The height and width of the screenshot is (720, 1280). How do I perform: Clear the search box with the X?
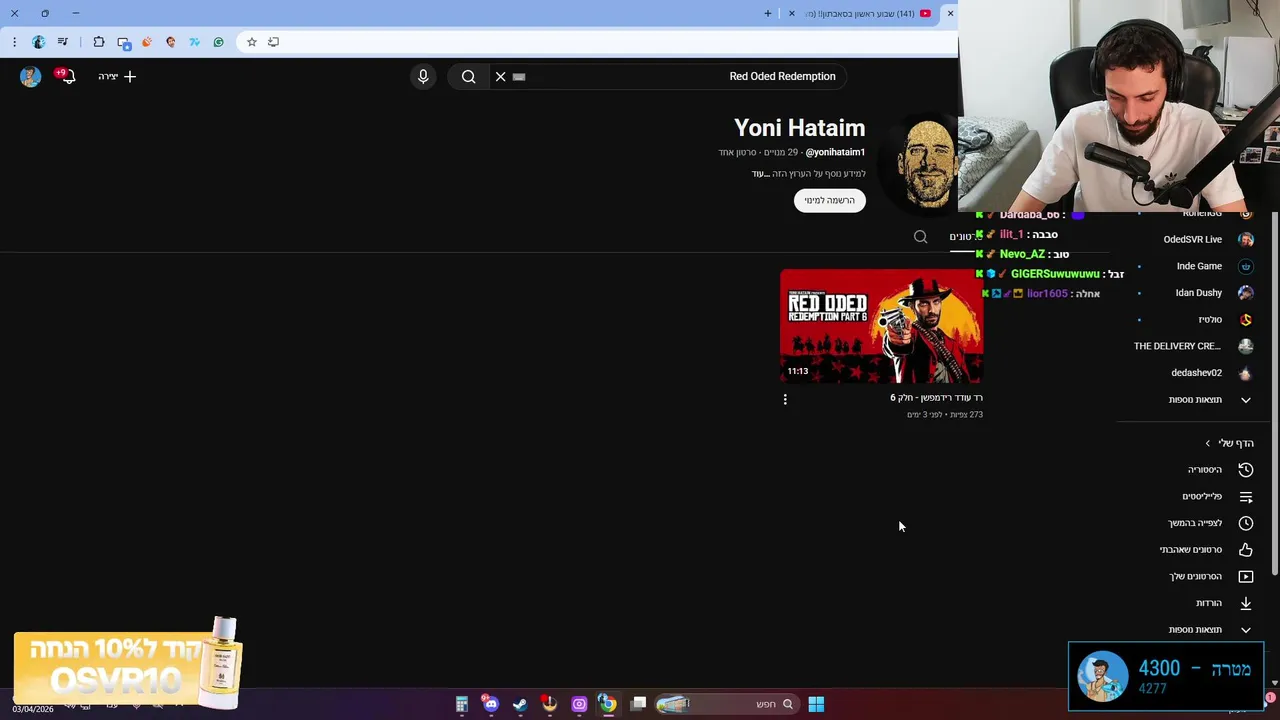[x=501, y=76]
